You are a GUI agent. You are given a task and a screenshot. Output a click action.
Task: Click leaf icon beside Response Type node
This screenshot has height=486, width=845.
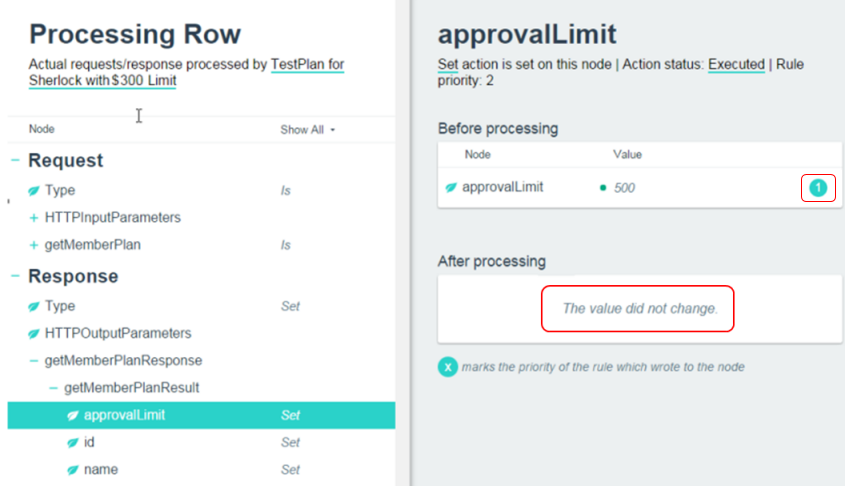(x=35, y=306)
